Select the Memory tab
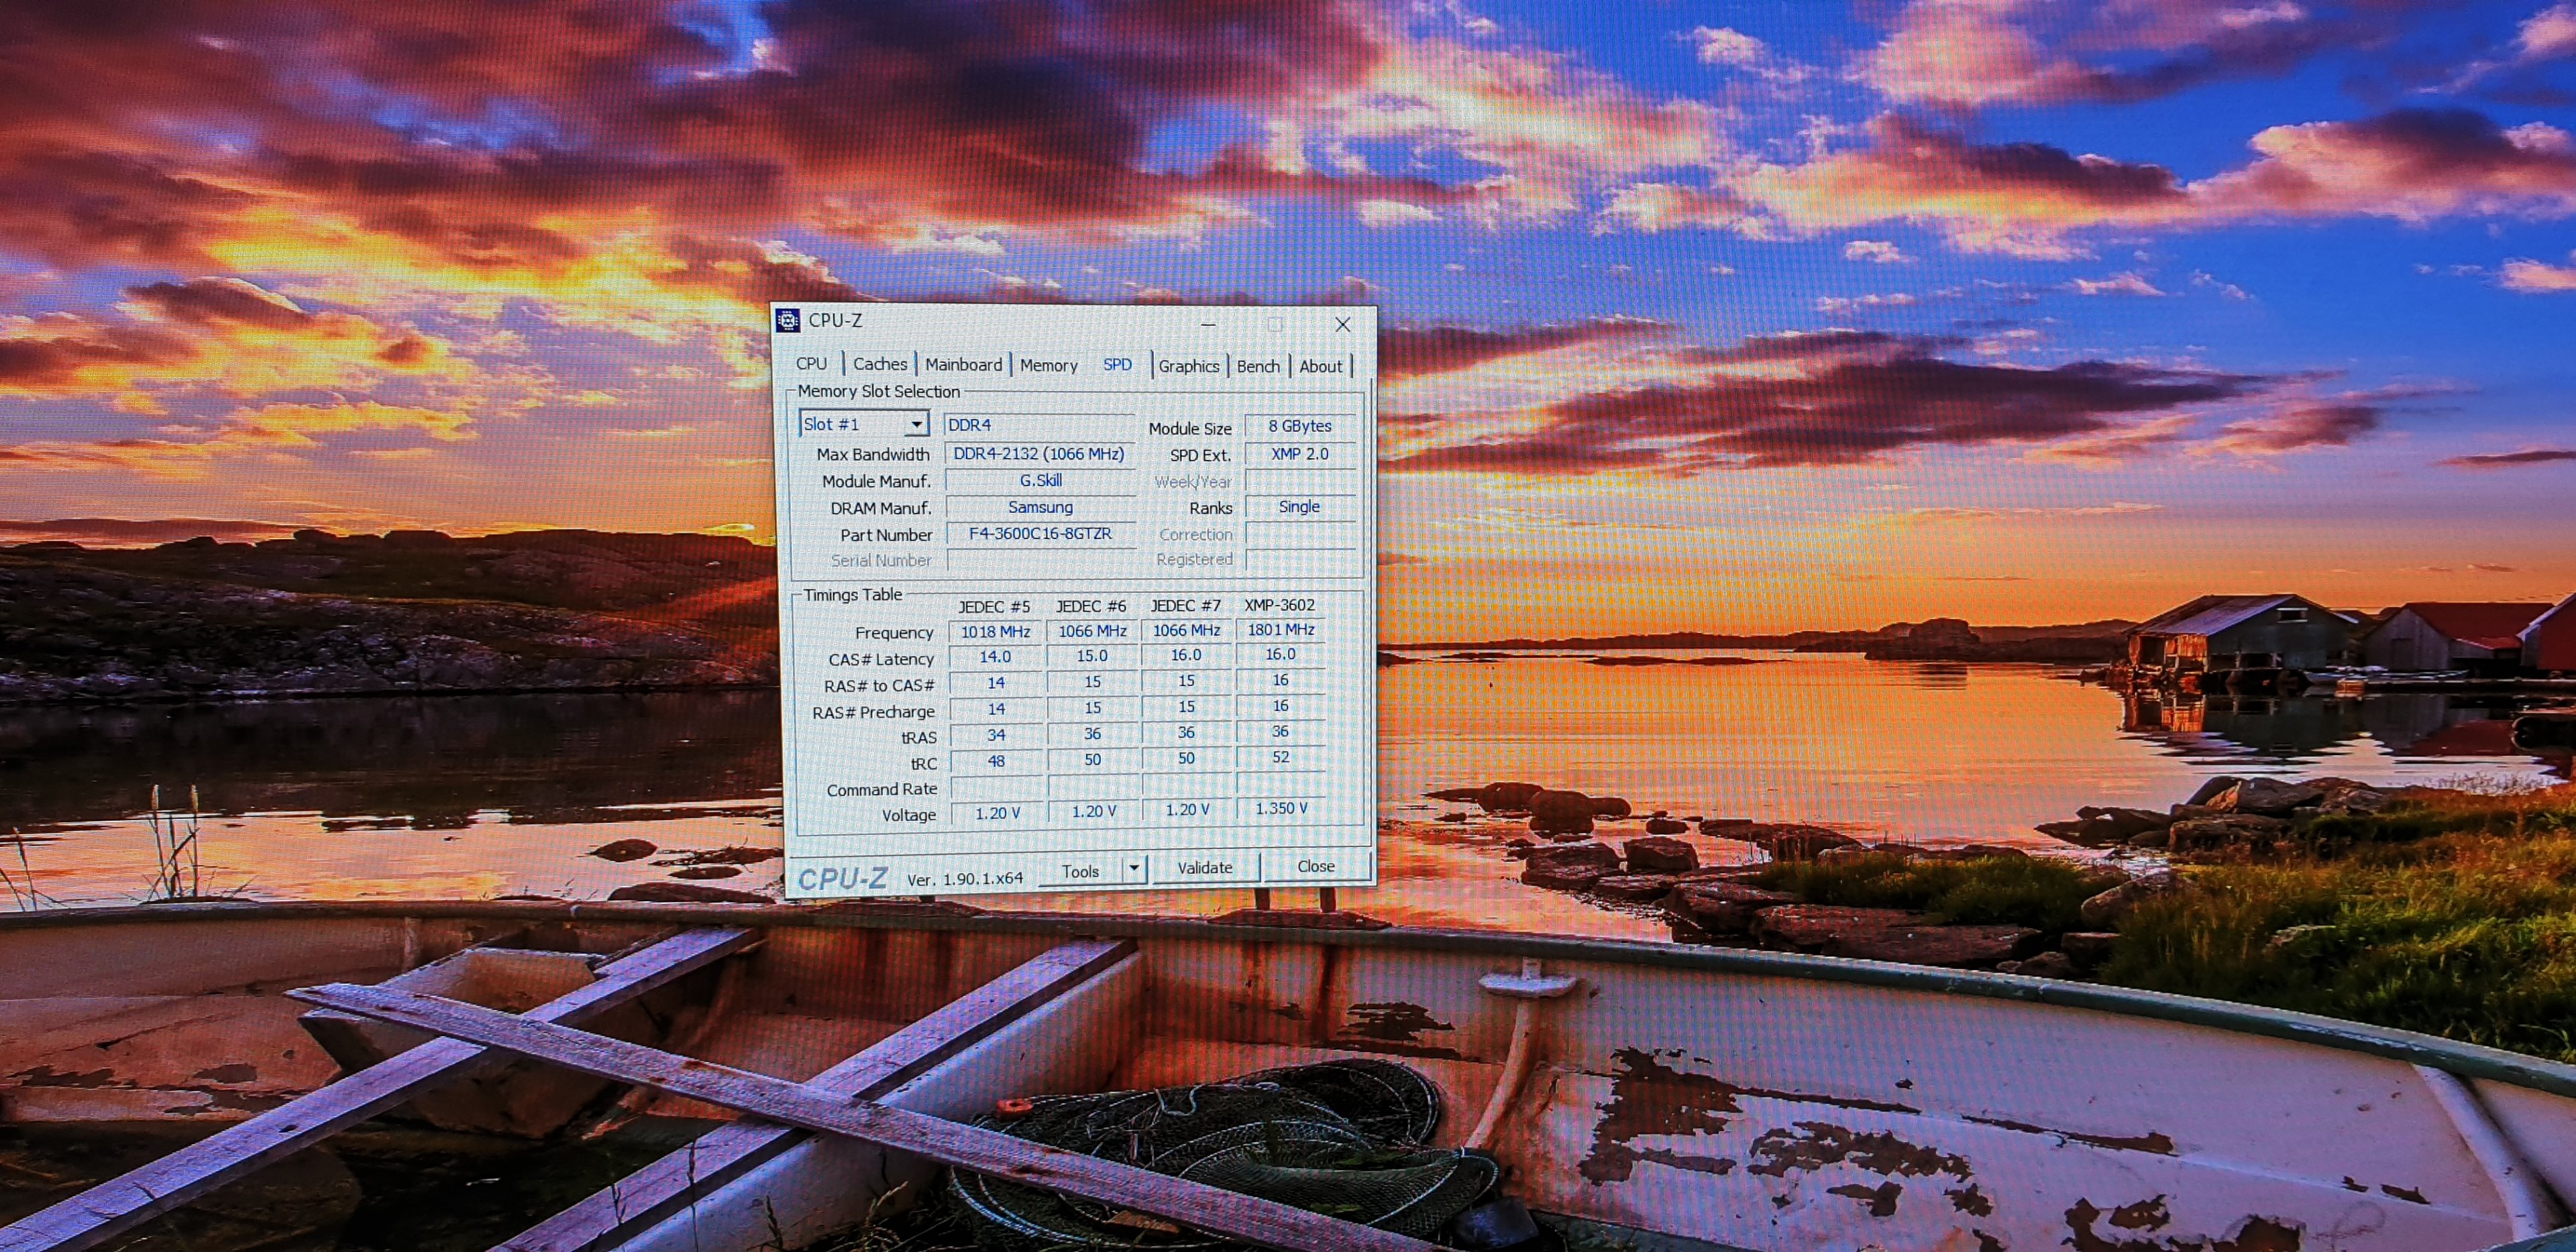 1048,366
